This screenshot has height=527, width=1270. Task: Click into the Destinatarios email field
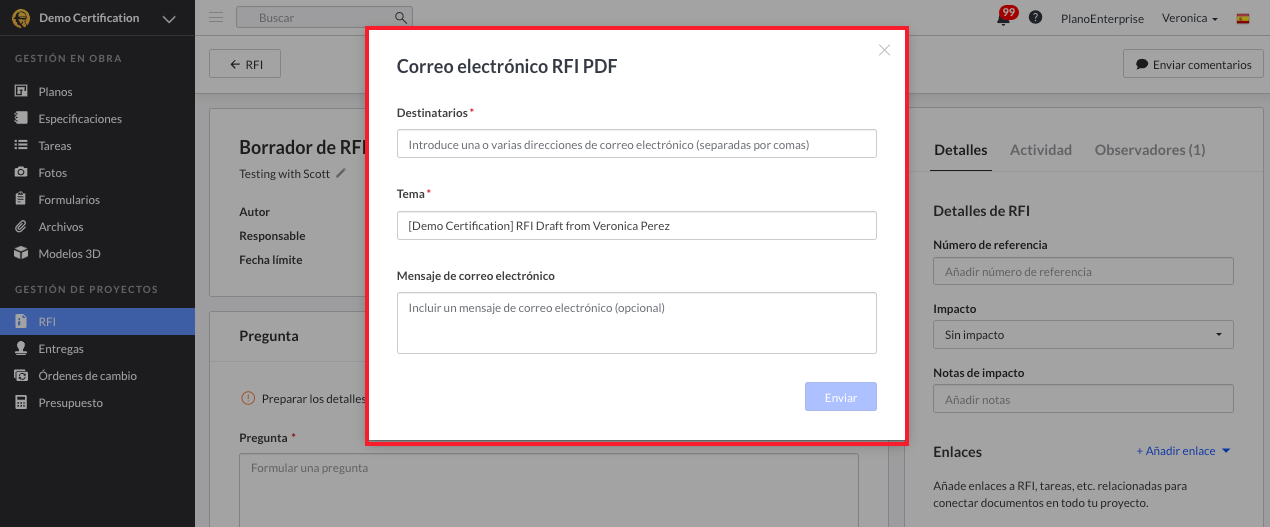[636, 144]
